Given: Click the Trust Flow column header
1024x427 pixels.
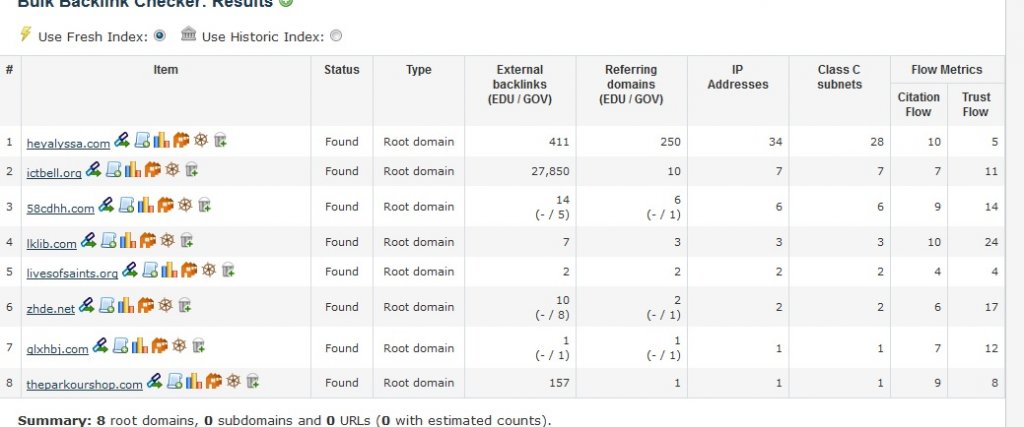Looking at the screenshot, I should [976, 104].
